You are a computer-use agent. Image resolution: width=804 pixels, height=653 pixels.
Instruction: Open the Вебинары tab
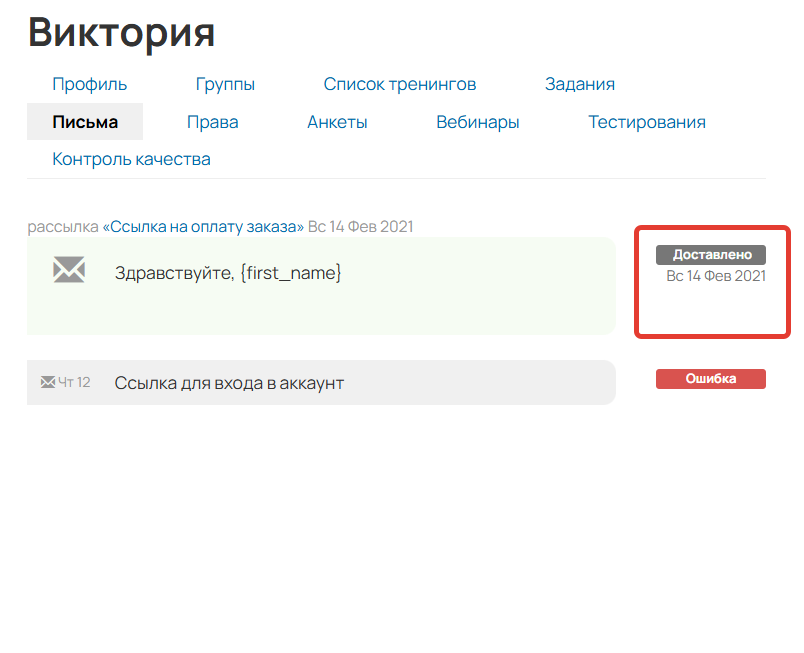[x=477, y=121]
